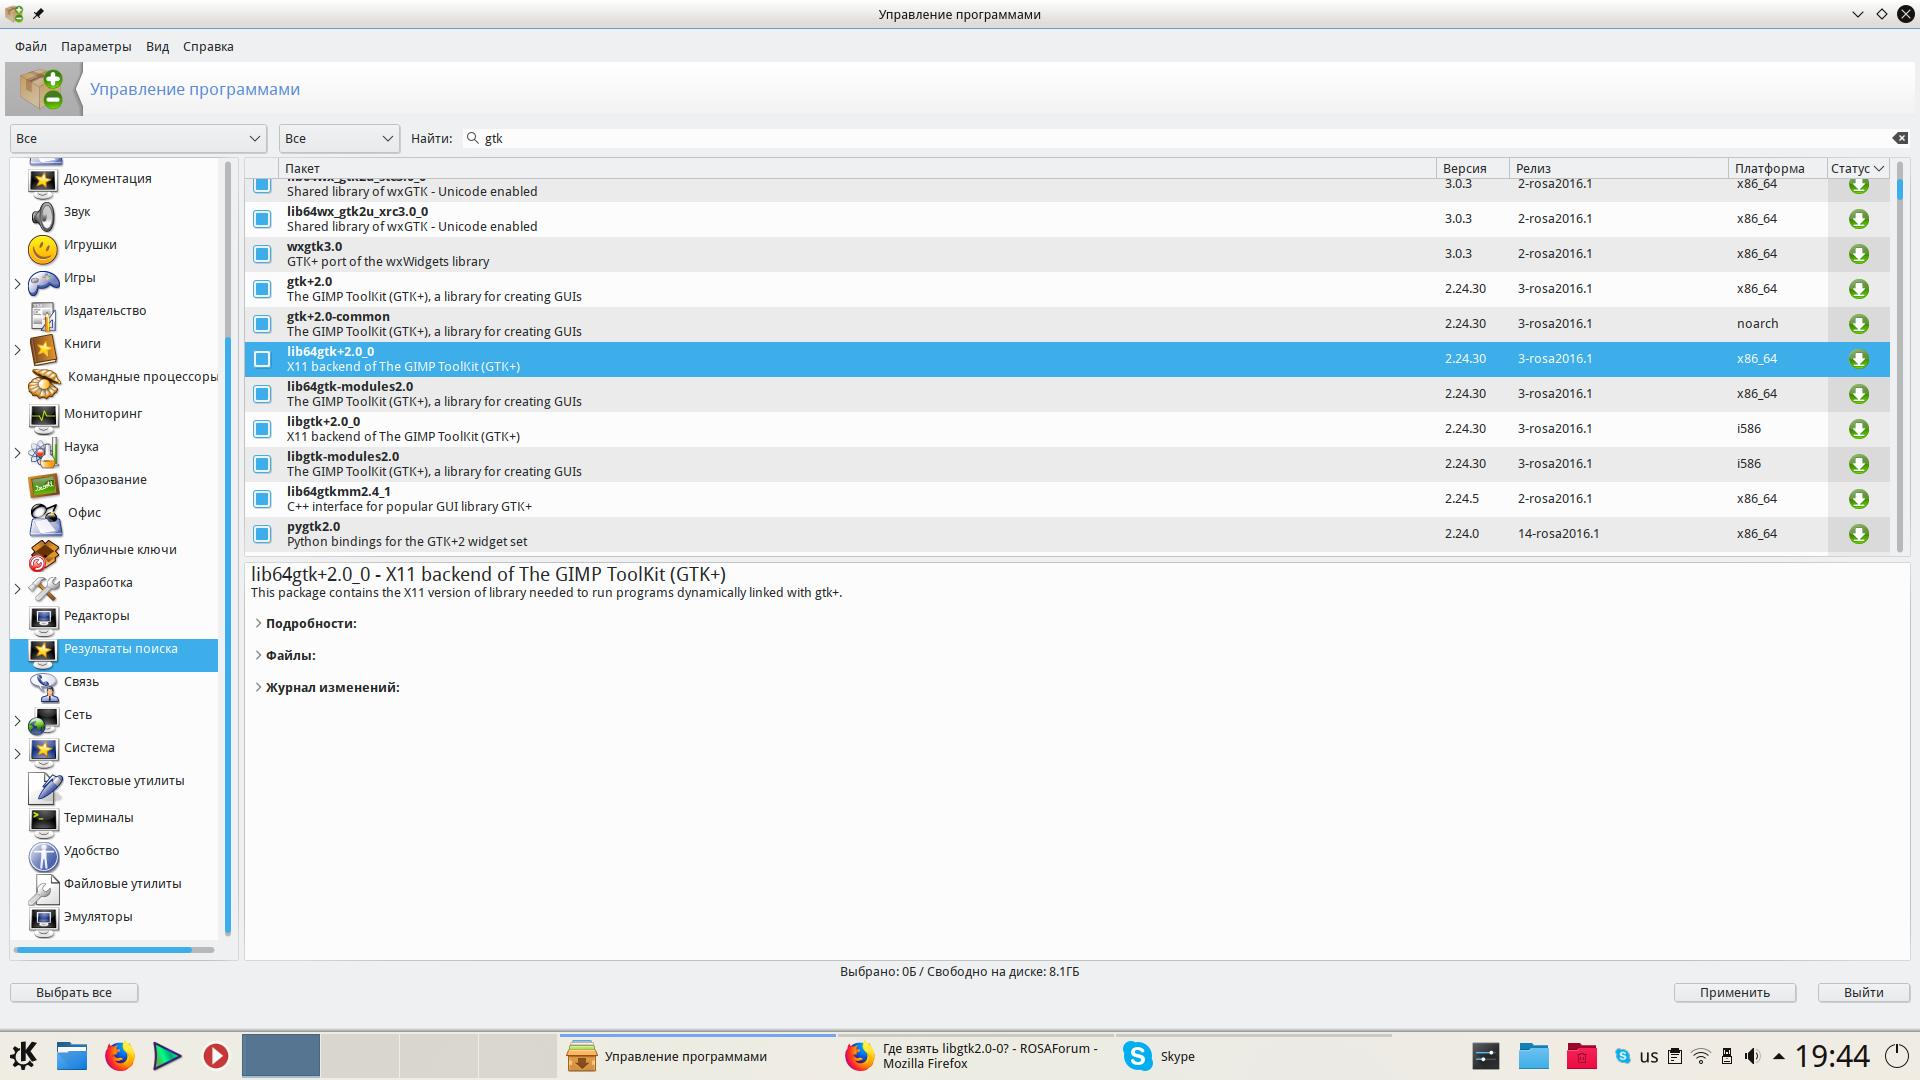Image resolution: width=1920 pixels, height=1080 pixels.
Task: Open the first Все filter dropdown
Action: pos(138,138)
